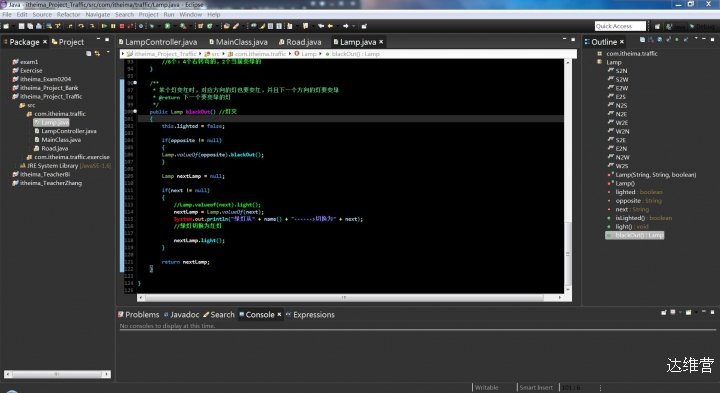Click the Open Perspective icon
Viewport: 720px width, 393px height.
(x=657, y=27)
